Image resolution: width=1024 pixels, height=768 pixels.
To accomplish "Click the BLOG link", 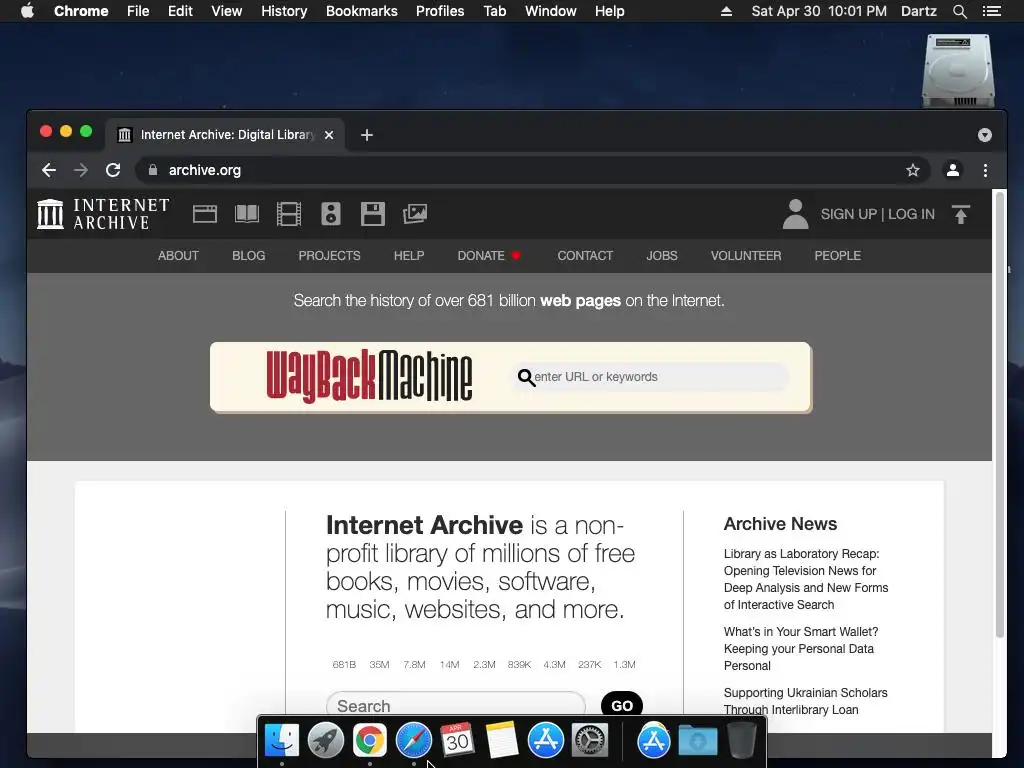I will coord(249,256).
